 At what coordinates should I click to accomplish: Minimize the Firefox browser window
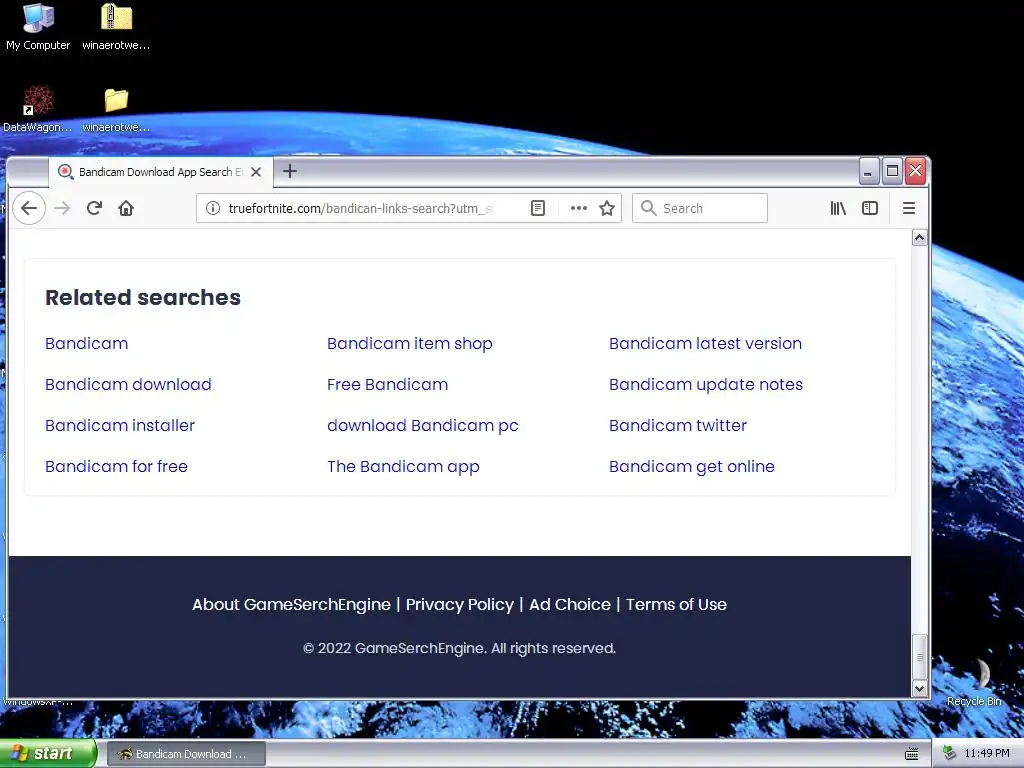coord(868,172)
